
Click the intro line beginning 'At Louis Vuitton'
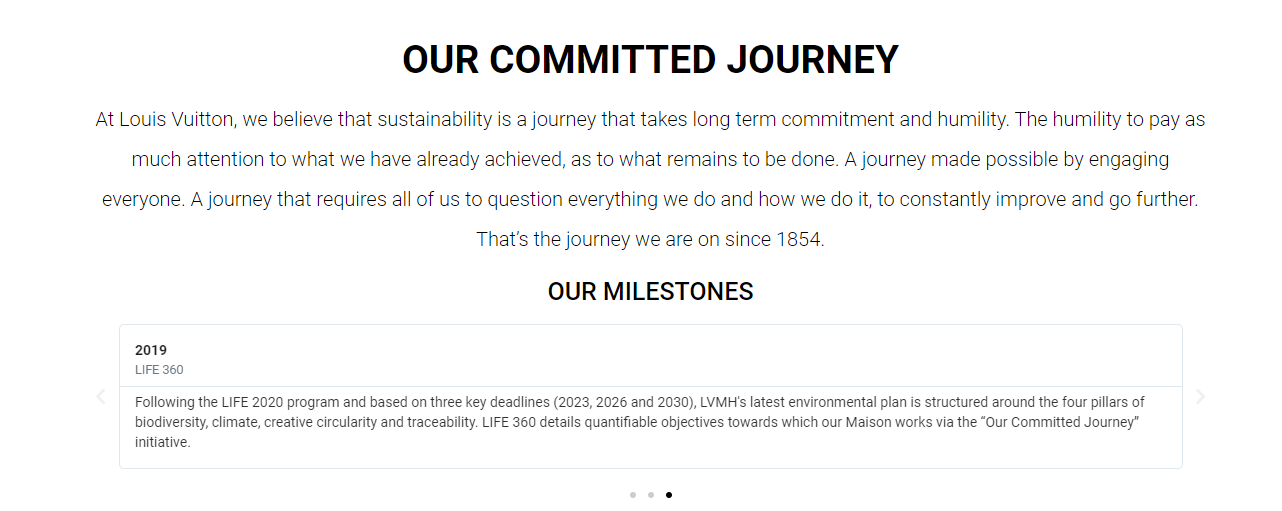click(x=650, y=120)
